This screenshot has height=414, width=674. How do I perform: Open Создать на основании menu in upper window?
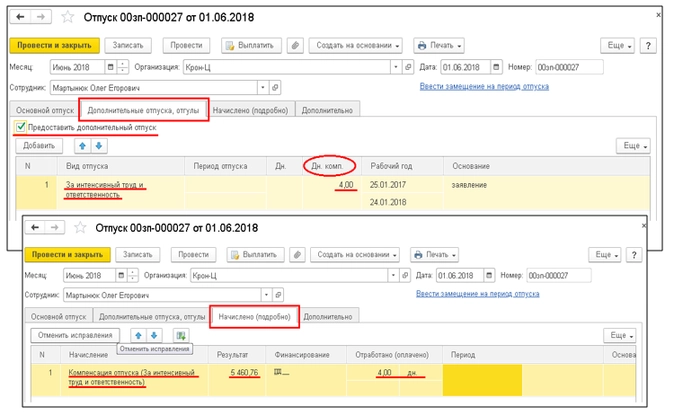(355, 45)
